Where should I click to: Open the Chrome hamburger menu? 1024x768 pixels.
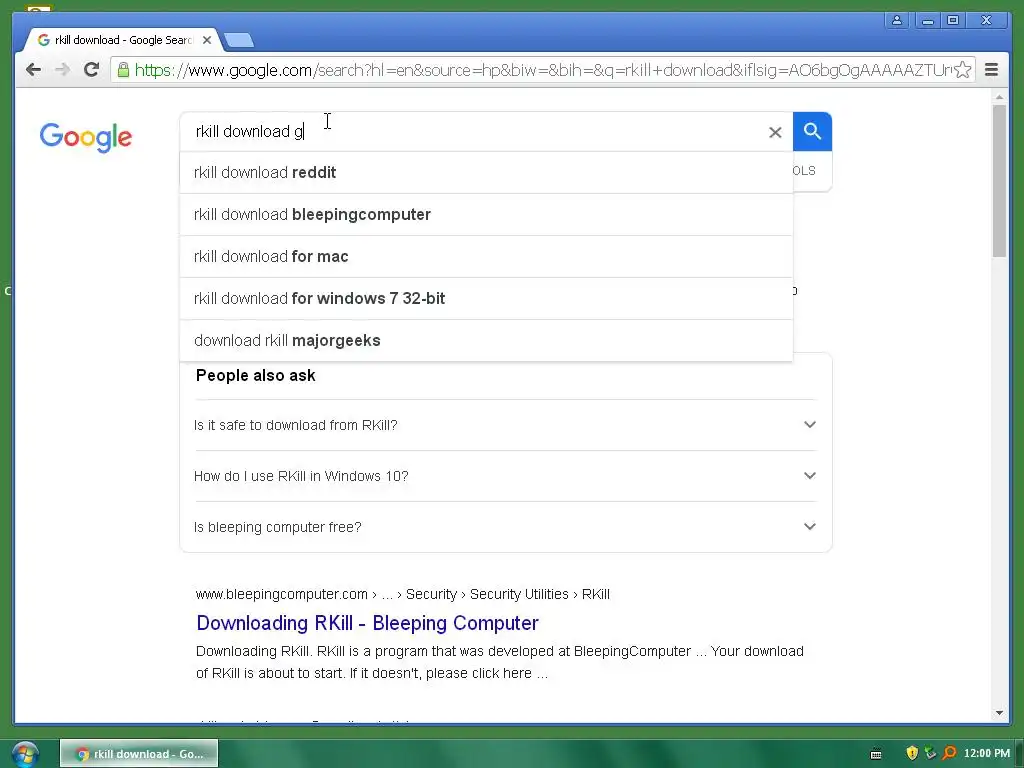tap(991, 70)
